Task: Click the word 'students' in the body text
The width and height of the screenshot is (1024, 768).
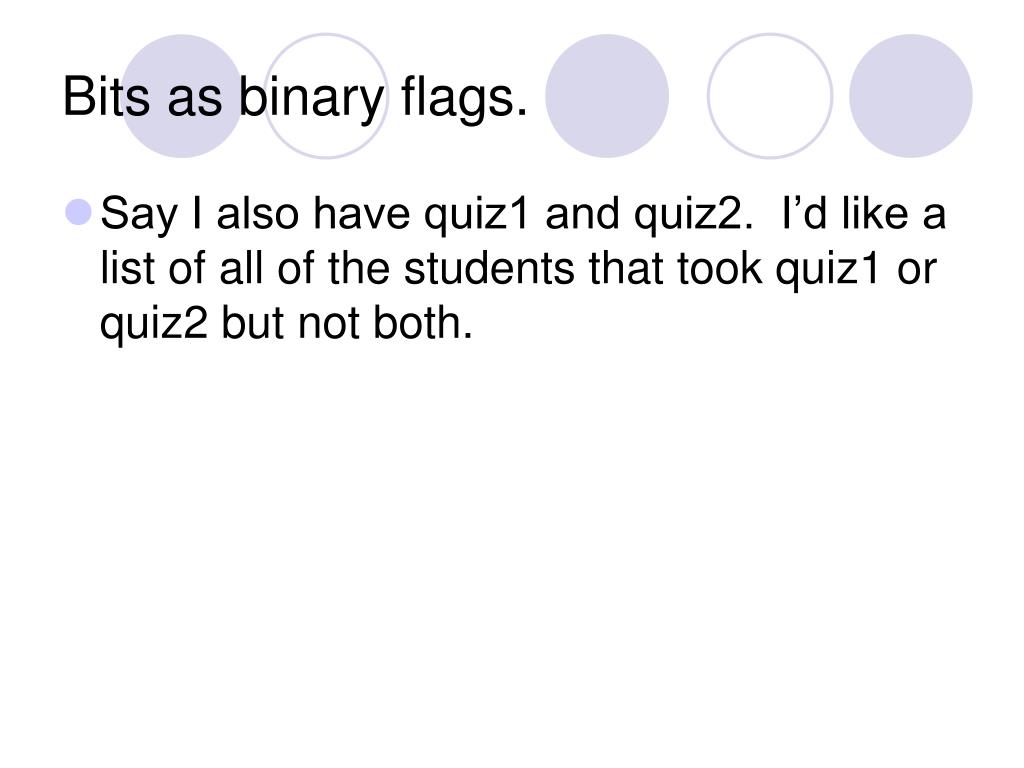Action: pyautogui.click(x=489, y=268)
